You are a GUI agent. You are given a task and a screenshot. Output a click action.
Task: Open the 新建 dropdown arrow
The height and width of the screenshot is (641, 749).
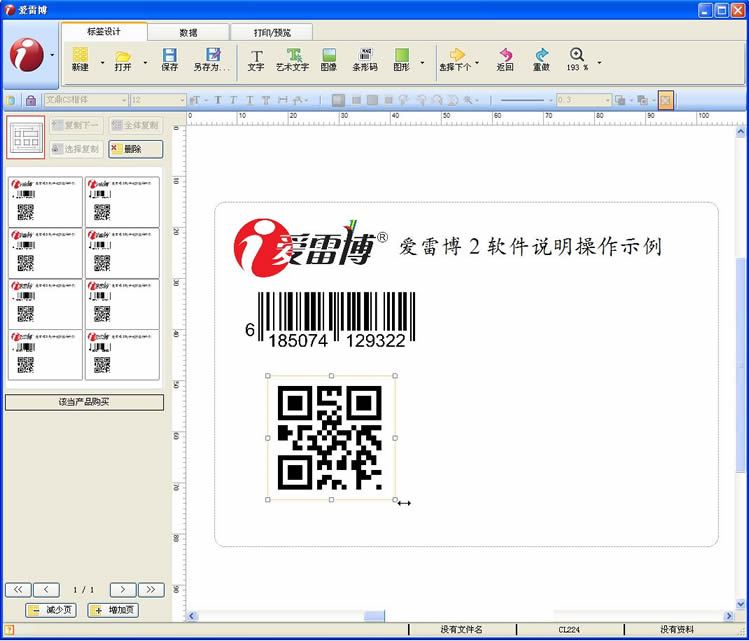[x=102, y=62]
